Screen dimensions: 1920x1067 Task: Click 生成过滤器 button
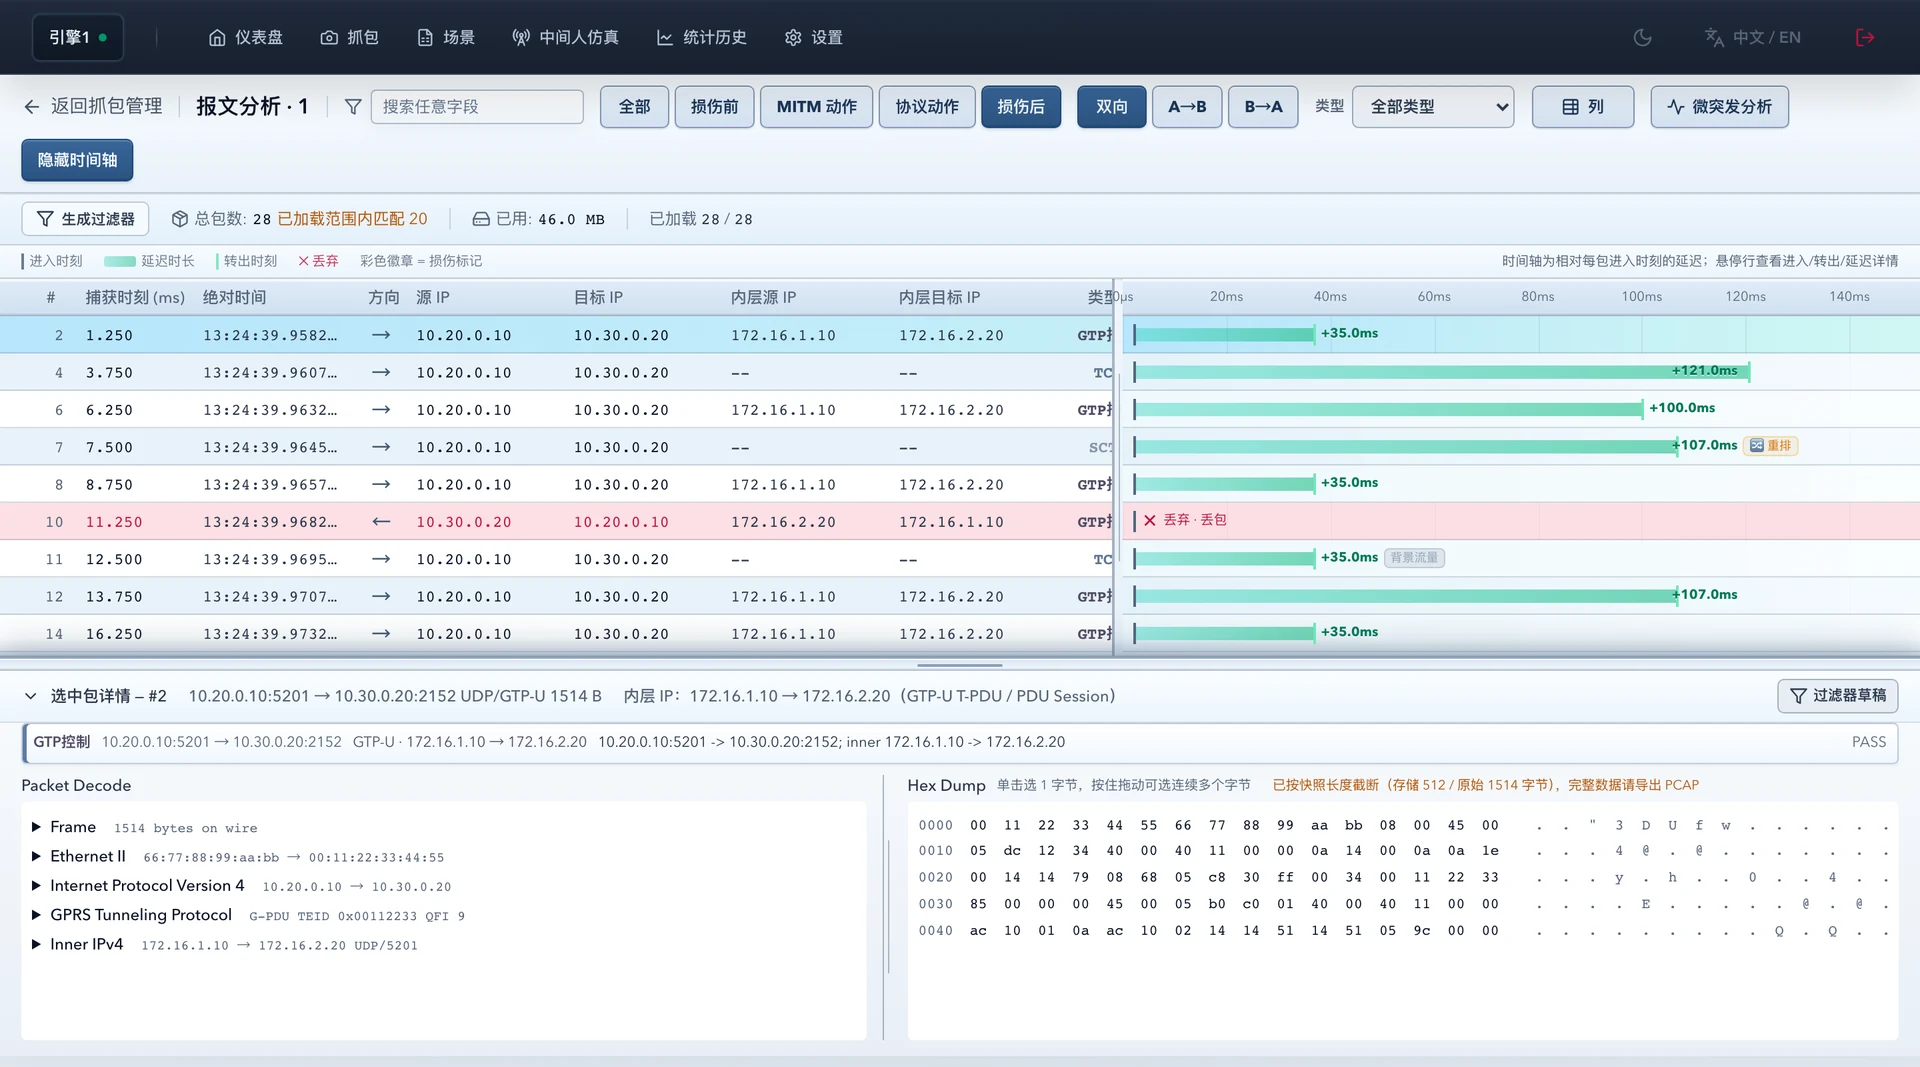click(85, 218)
